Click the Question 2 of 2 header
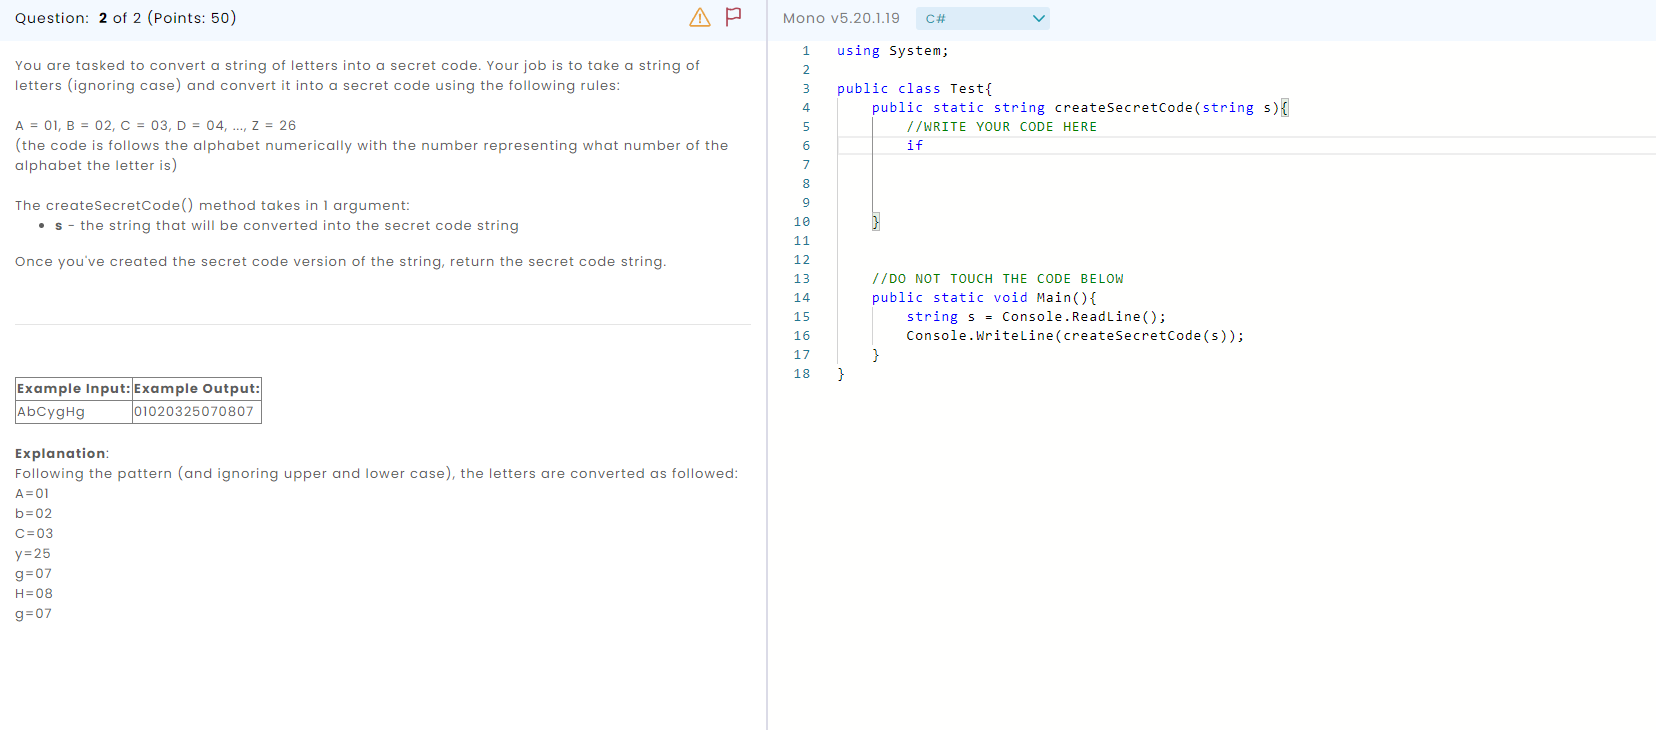 coord(126,18)
